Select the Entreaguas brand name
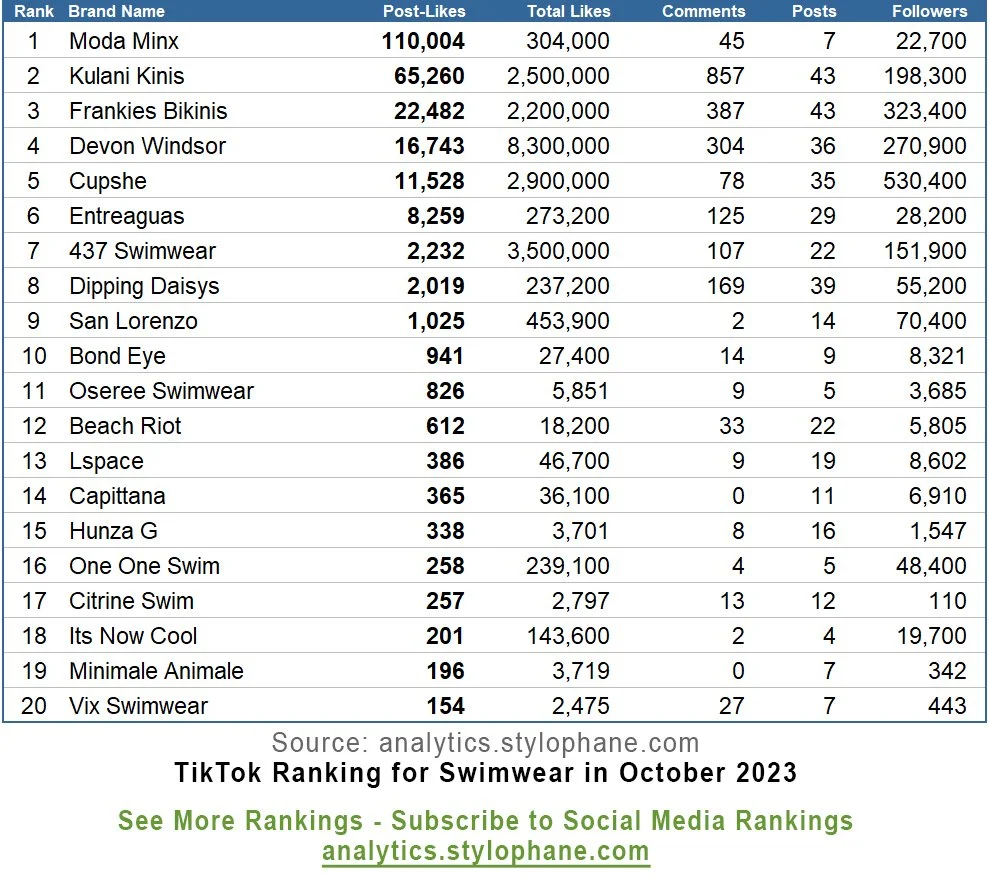This screenshot has height=878, width=989. point(127,216)
